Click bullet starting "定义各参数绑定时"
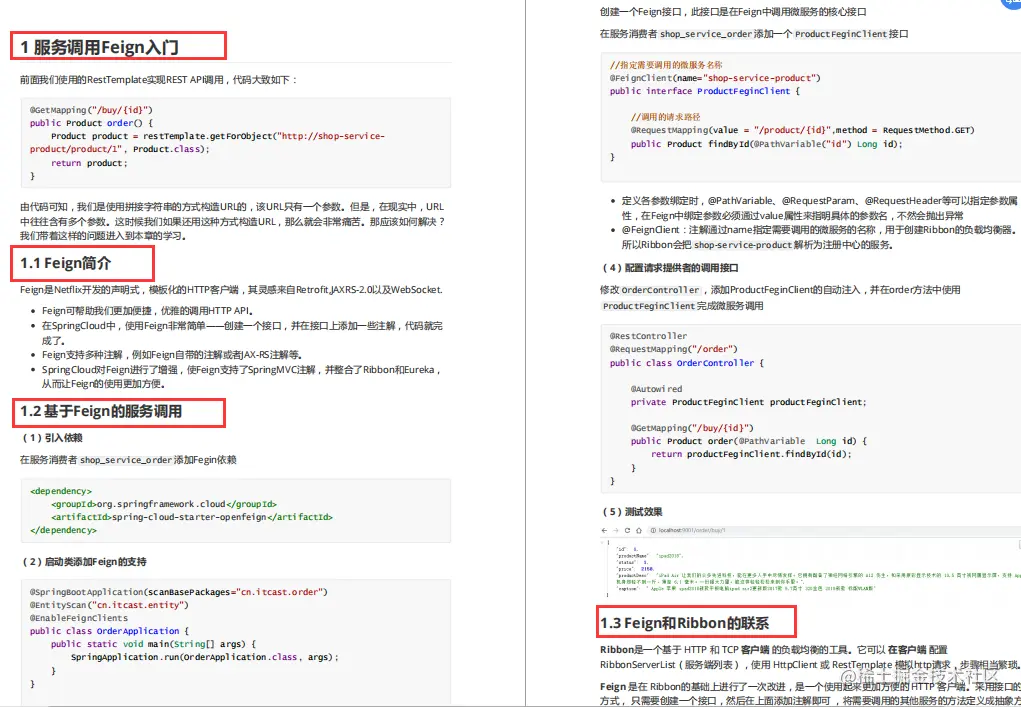This screenshot has width=1021, height=707. 820,208
